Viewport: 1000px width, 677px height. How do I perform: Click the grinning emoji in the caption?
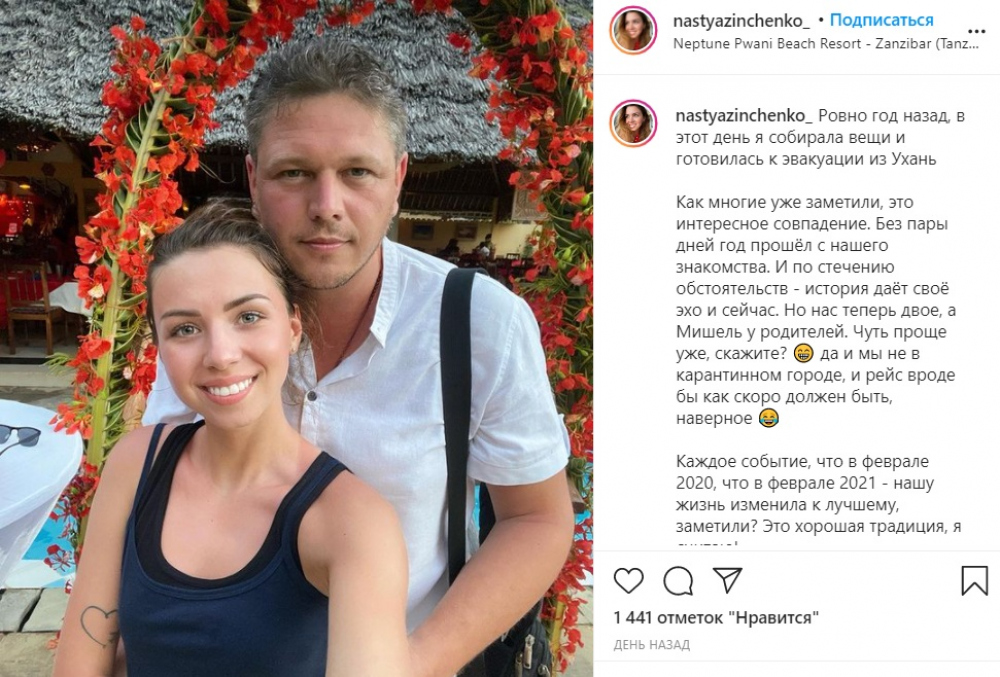coord(804,353)
